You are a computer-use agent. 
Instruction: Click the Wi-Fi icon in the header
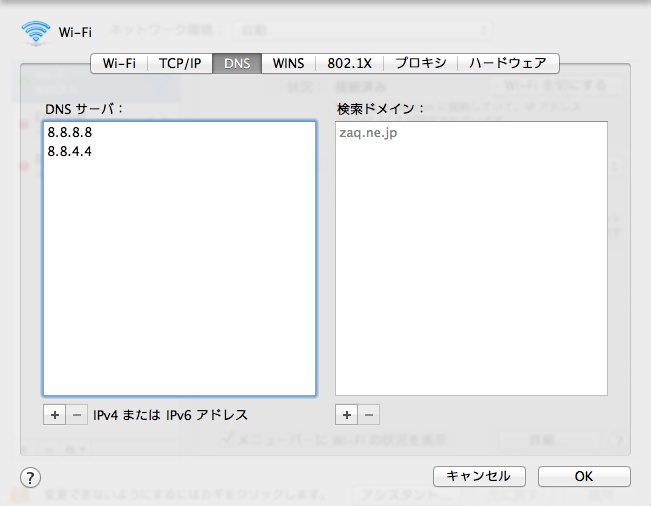pyautogui.click(x=35, y=32)
